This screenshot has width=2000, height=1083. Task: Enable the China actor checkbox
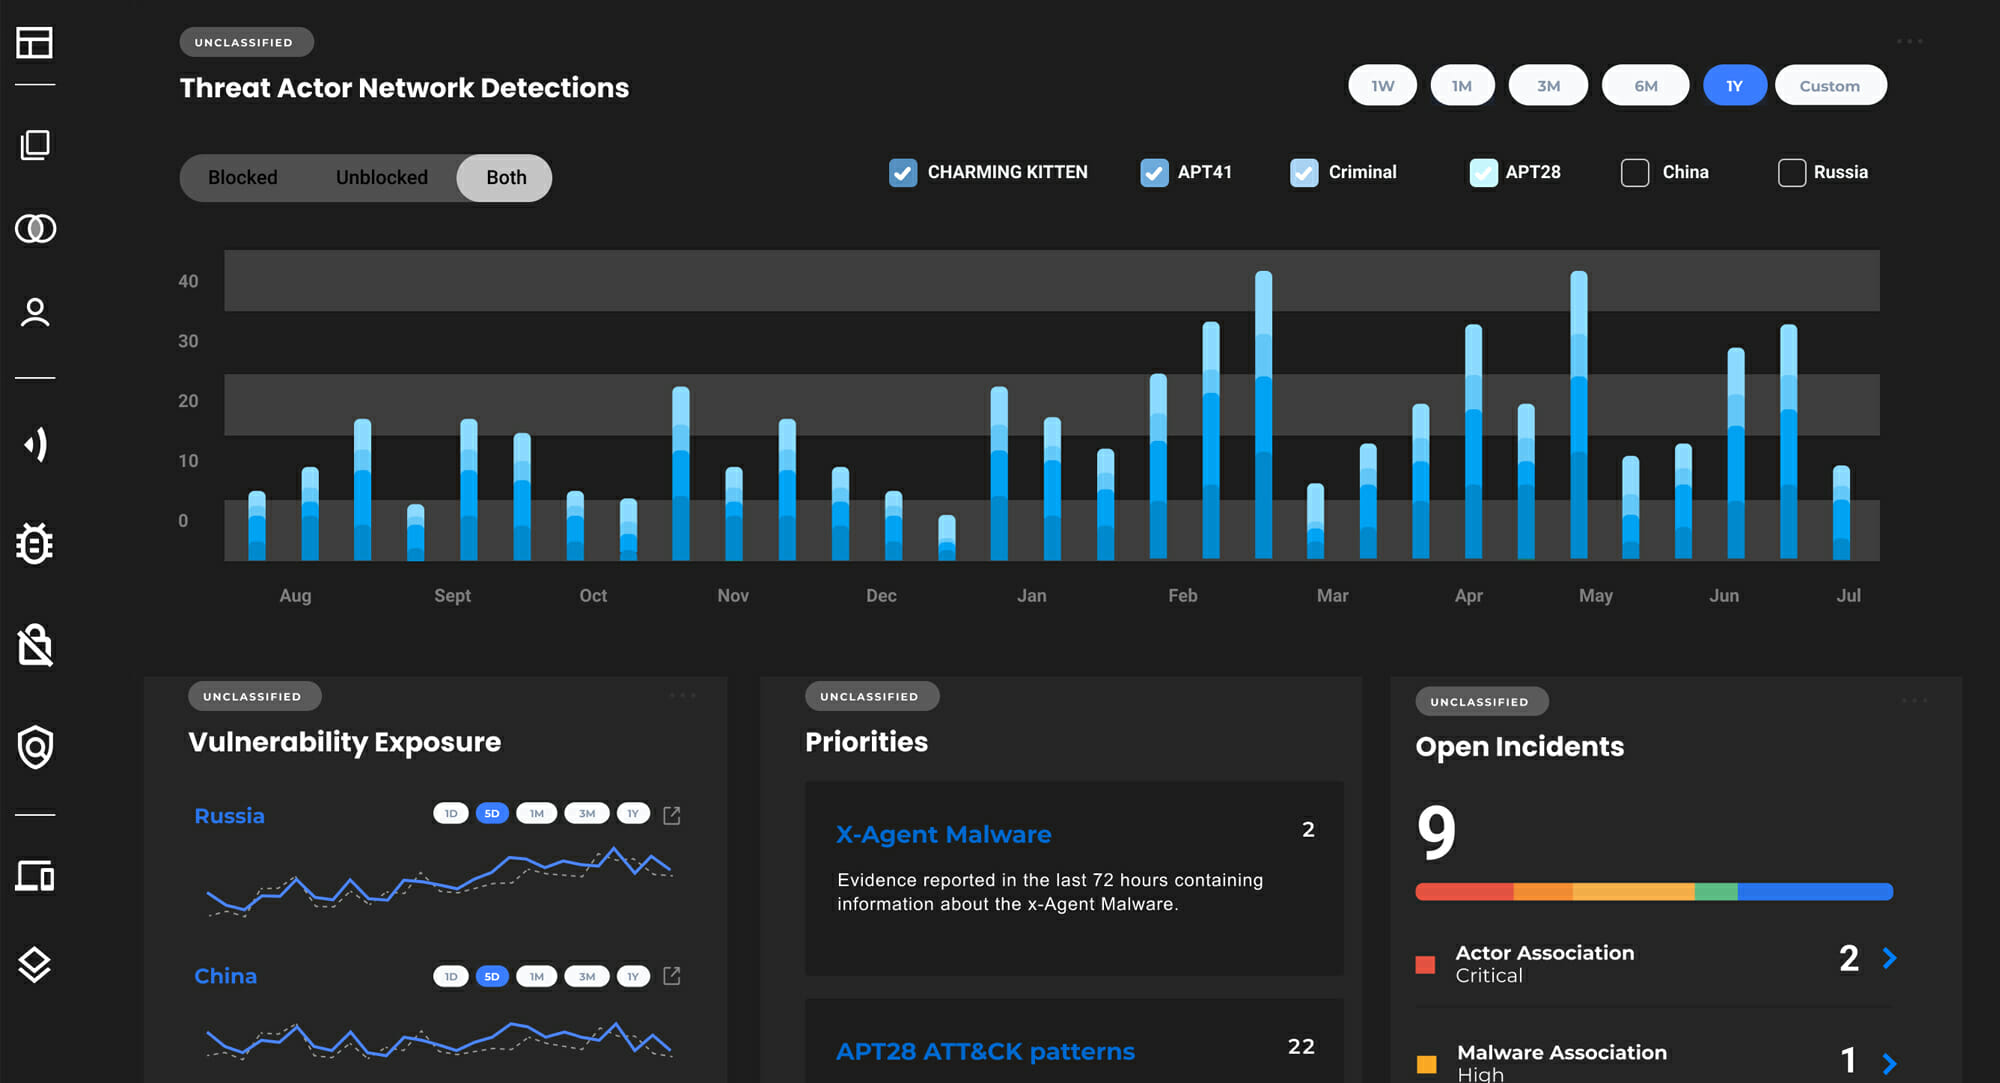[1635, 173]
